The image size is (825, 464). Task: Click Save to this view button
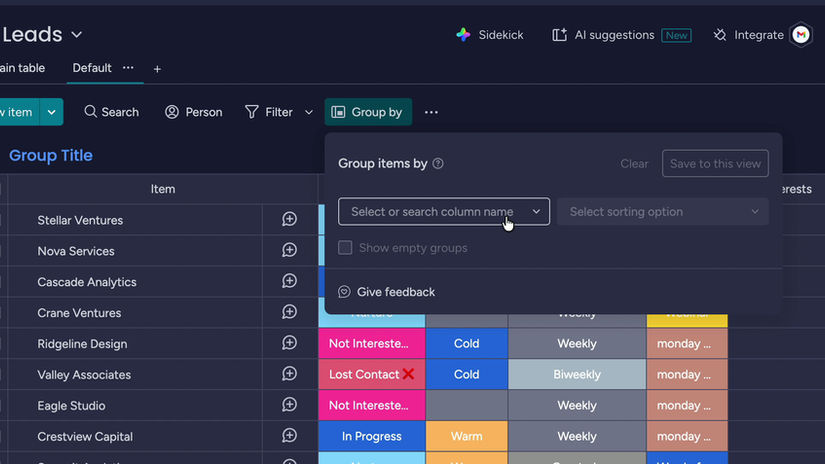click(715, 164)
